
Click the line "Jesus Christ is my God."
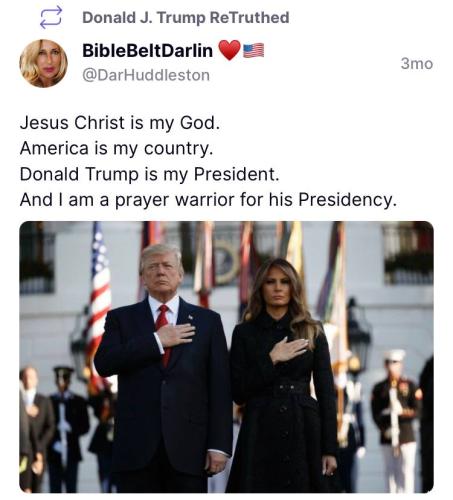point(120,123)
